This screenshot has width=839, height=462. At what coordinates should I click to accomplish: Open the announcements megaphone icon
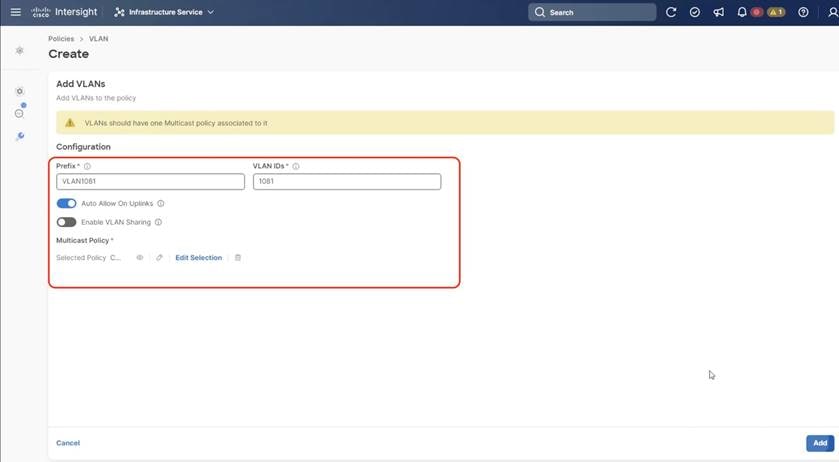[718, 12]
